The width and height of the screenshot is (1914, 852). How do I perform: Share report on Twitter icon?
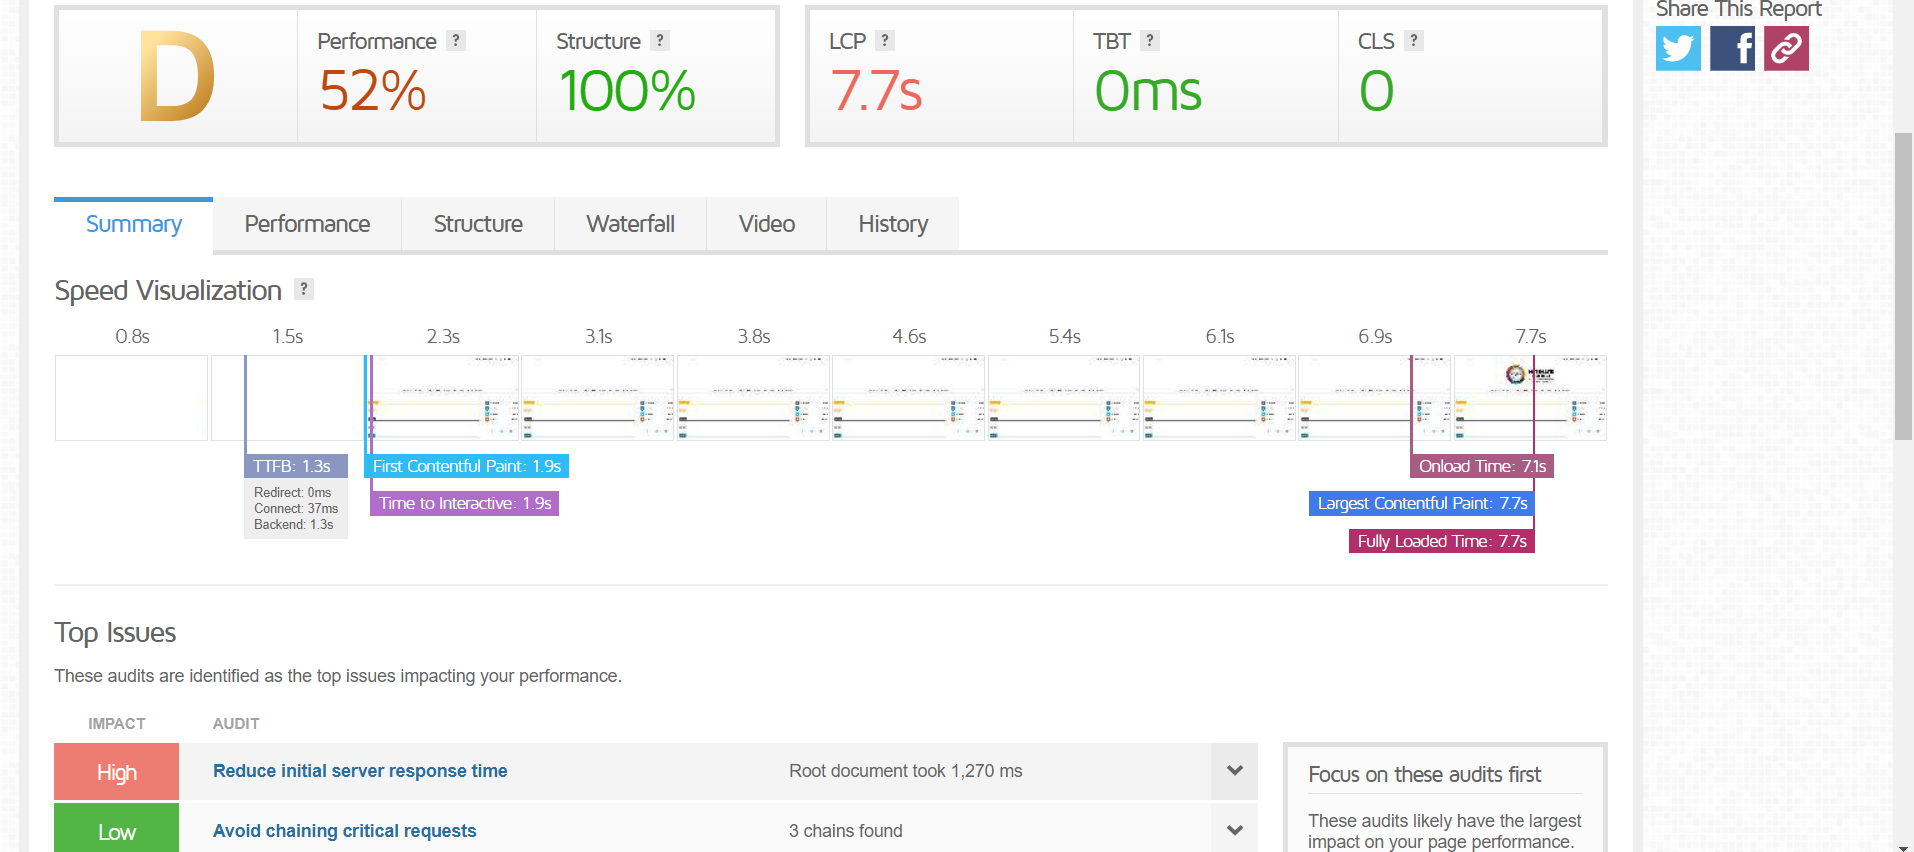point(1678,48)
